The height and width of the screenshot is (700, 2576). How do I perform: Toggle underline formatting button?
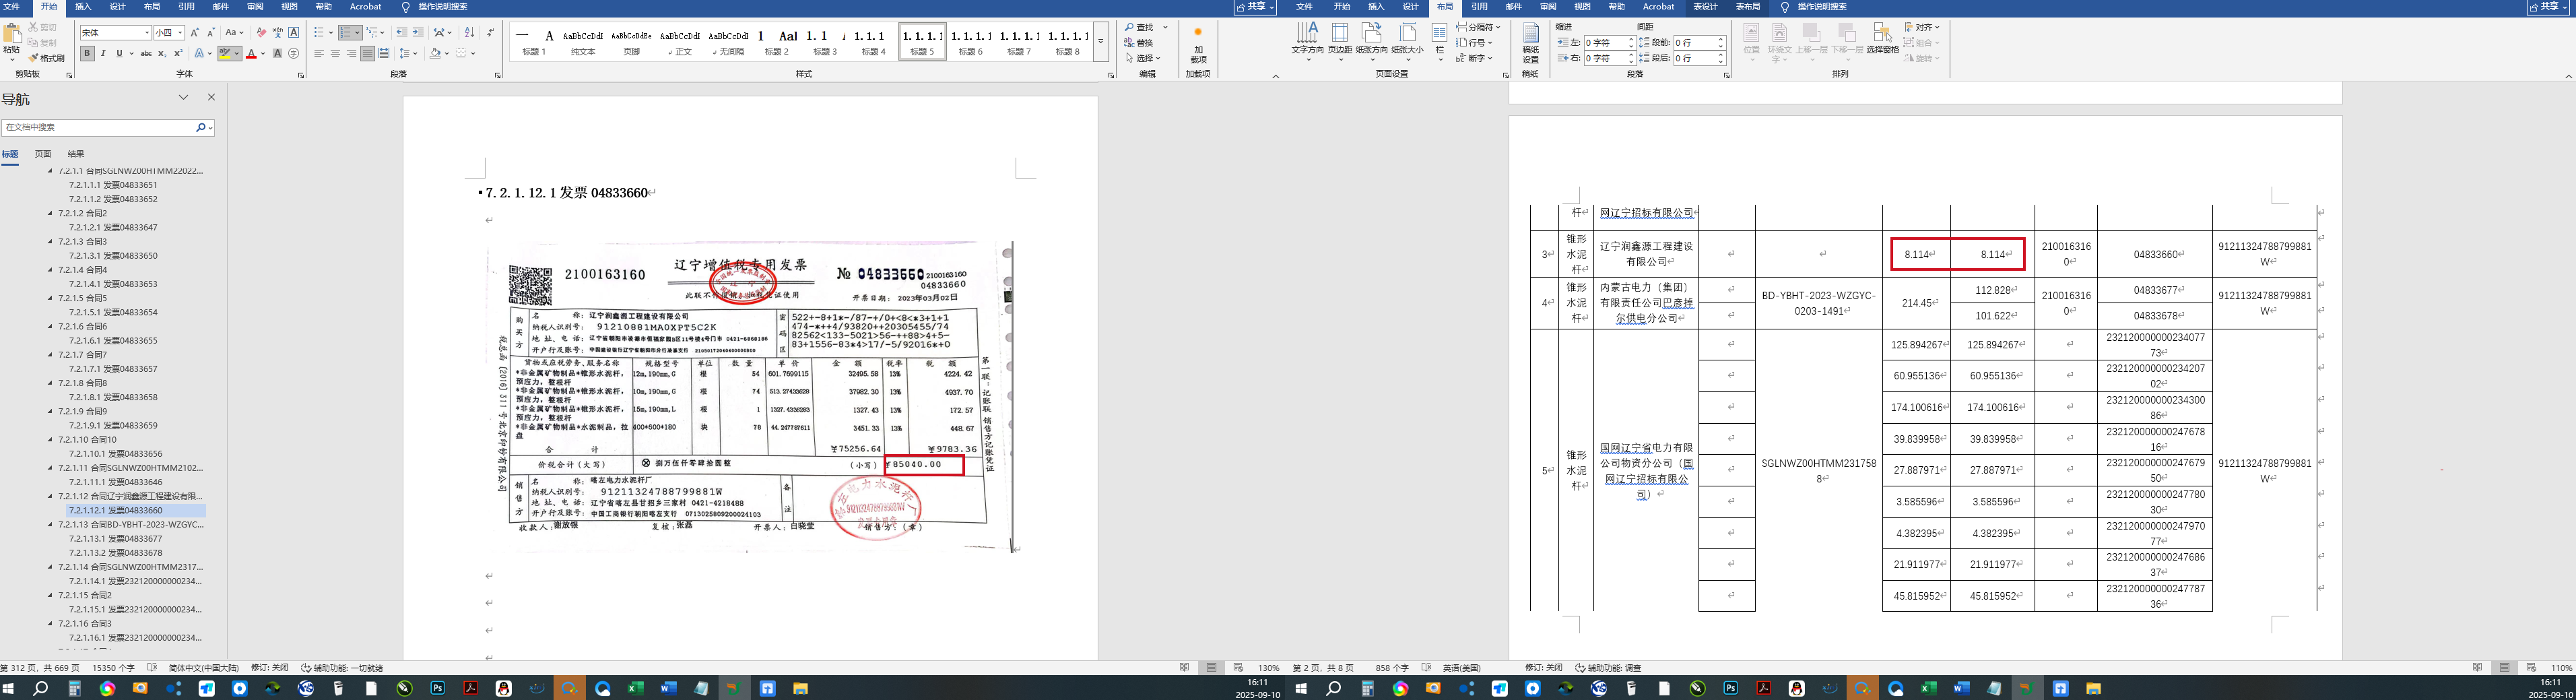(x=119, y=53)
